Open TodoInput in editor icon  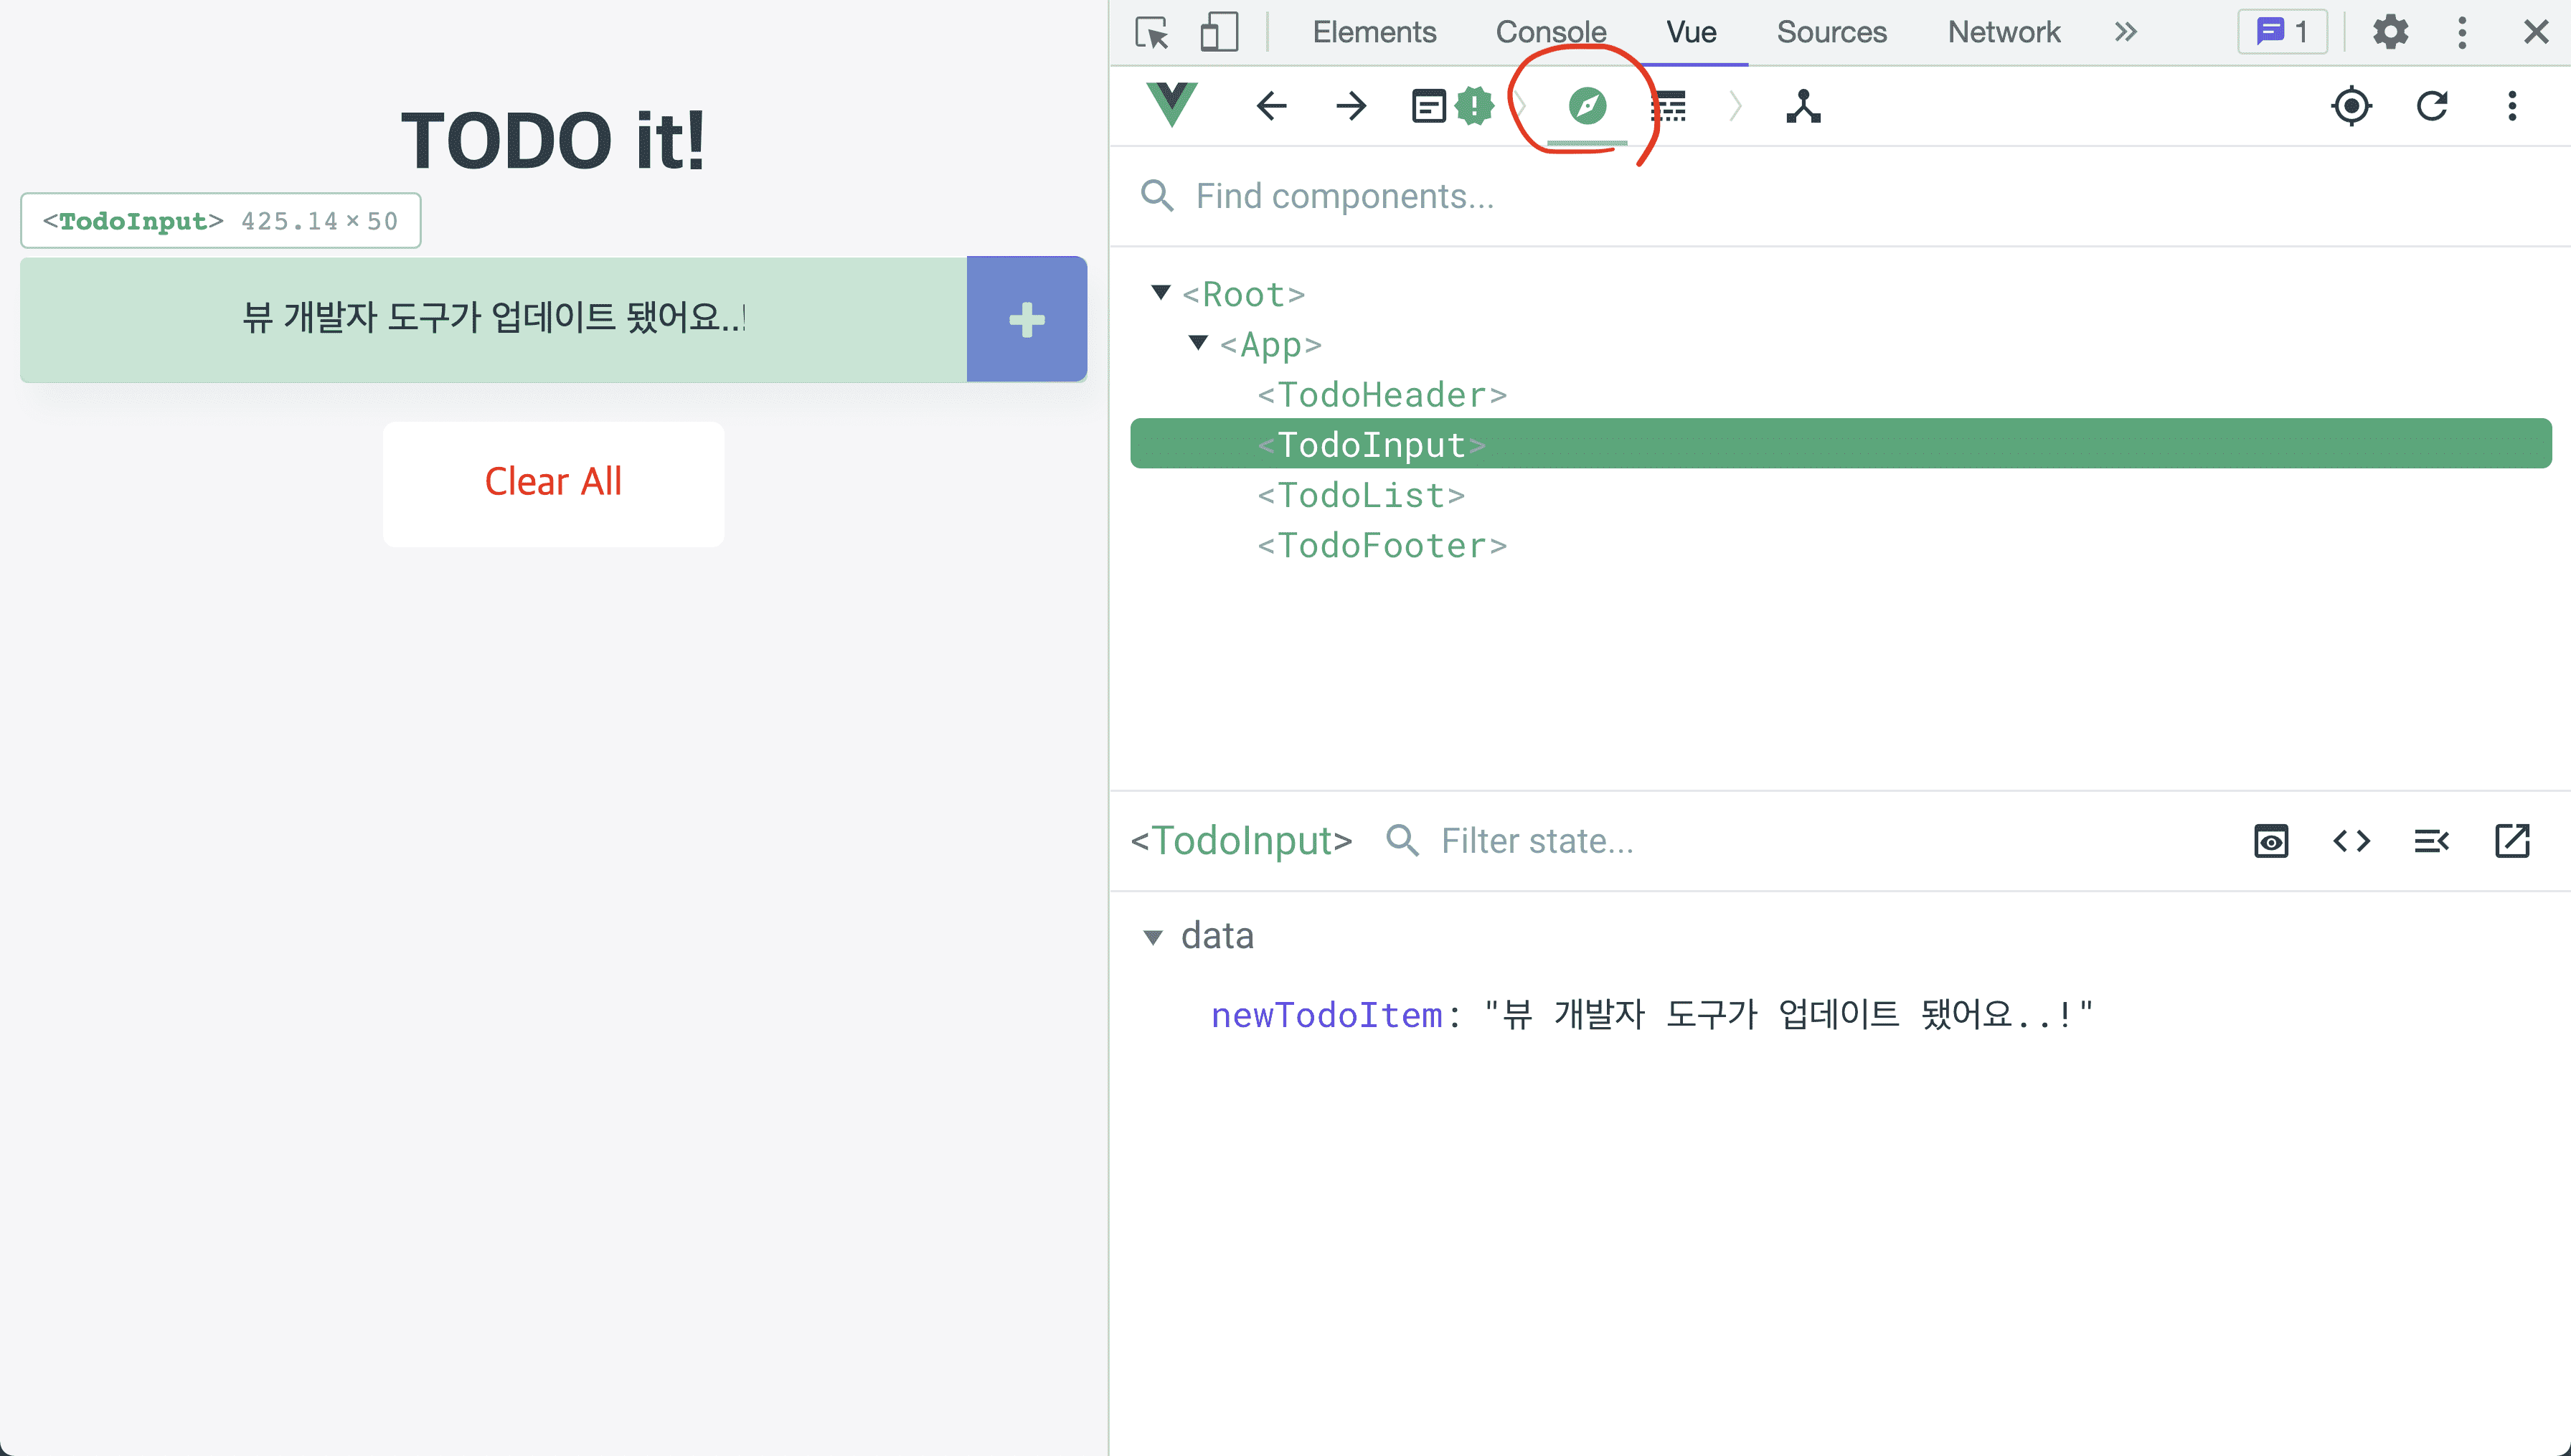[x=2512, y=841]
